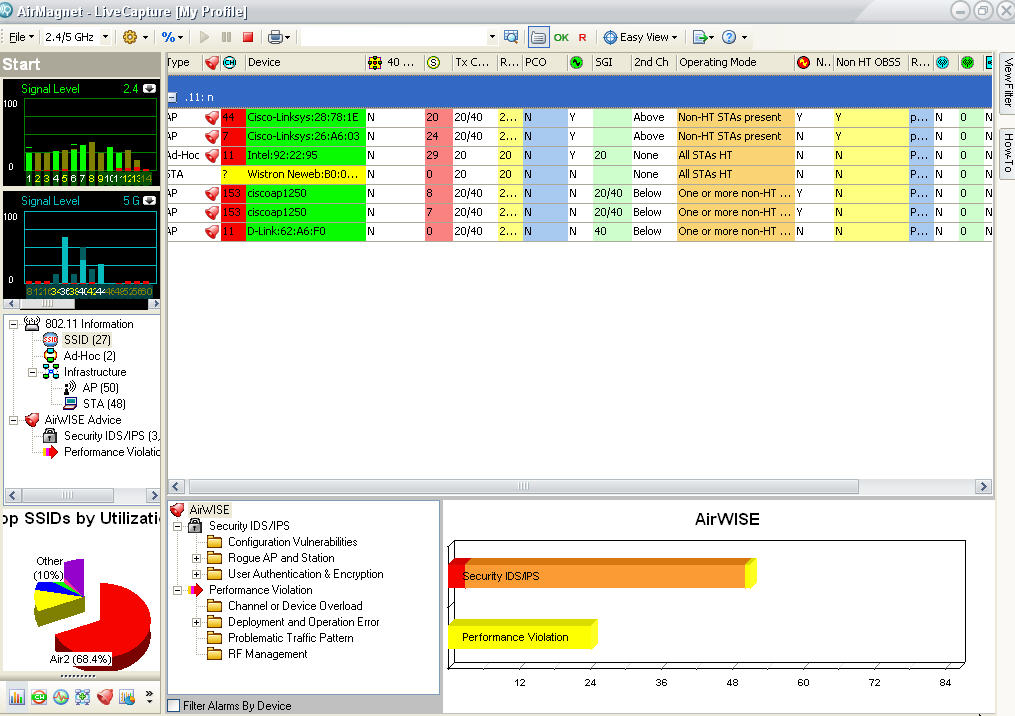Sort by the Operating Mode column header

point(735,62)
